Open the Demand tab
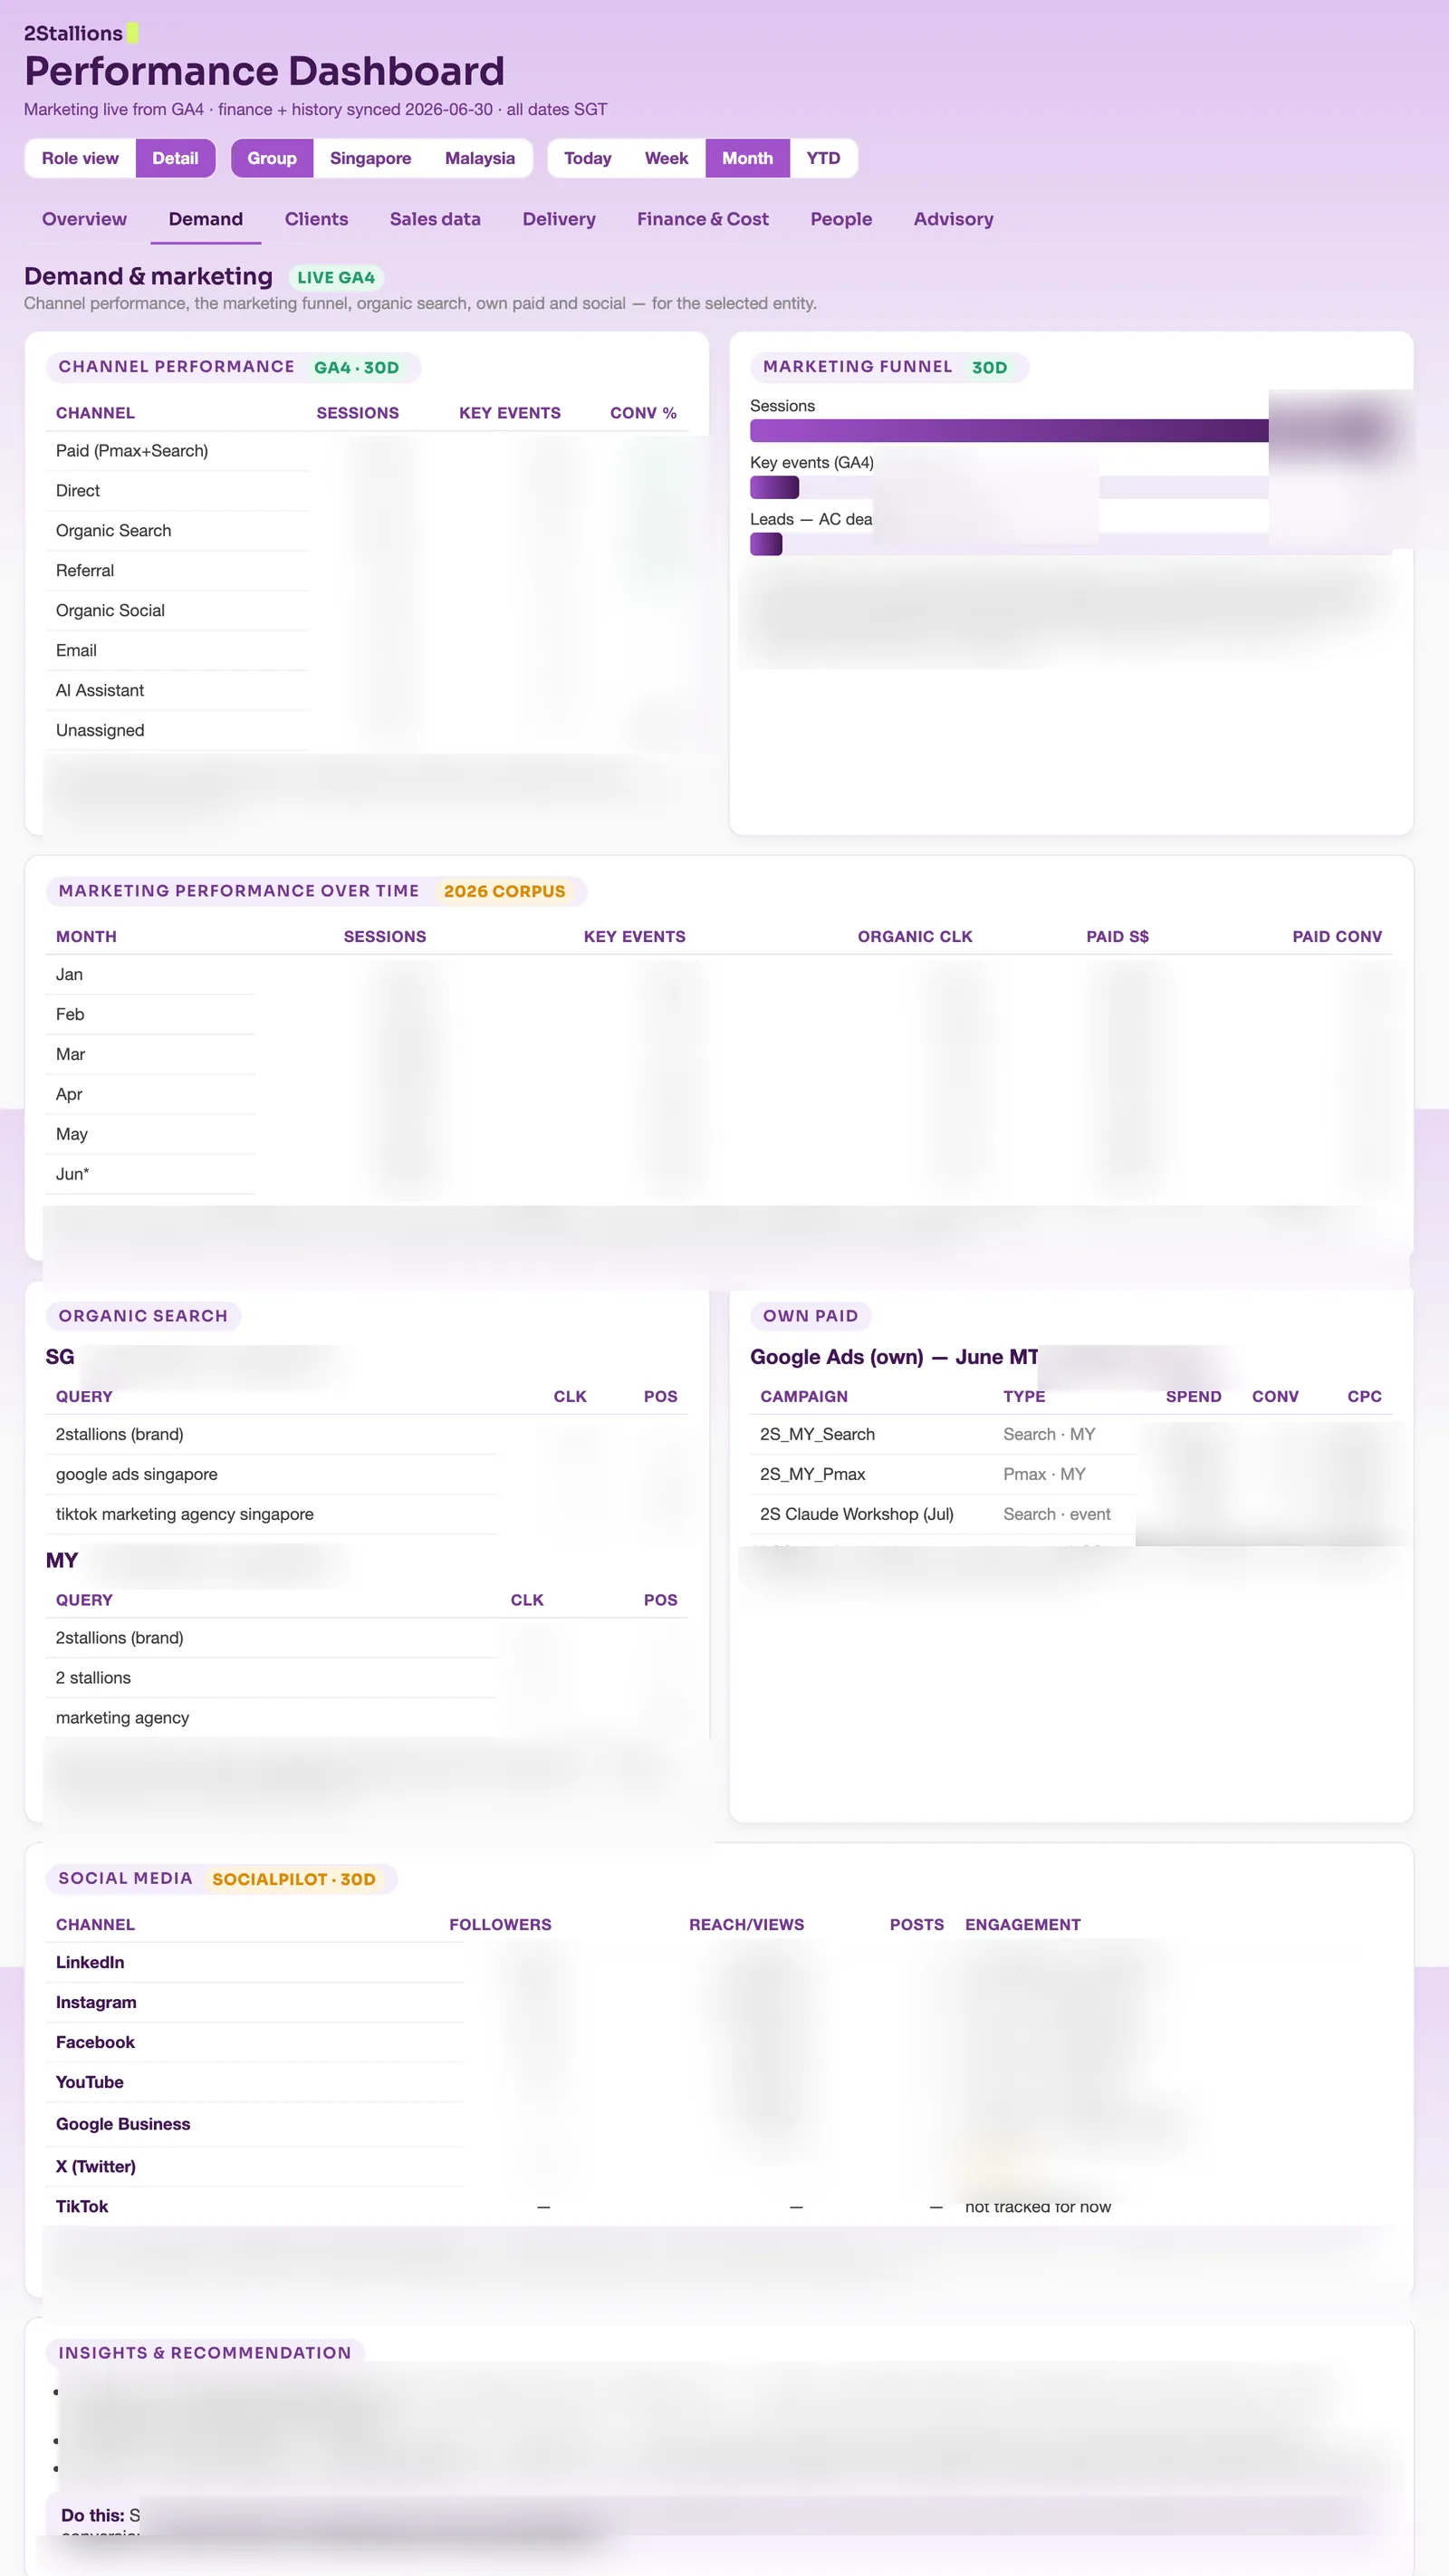 [x=205, y=219]
